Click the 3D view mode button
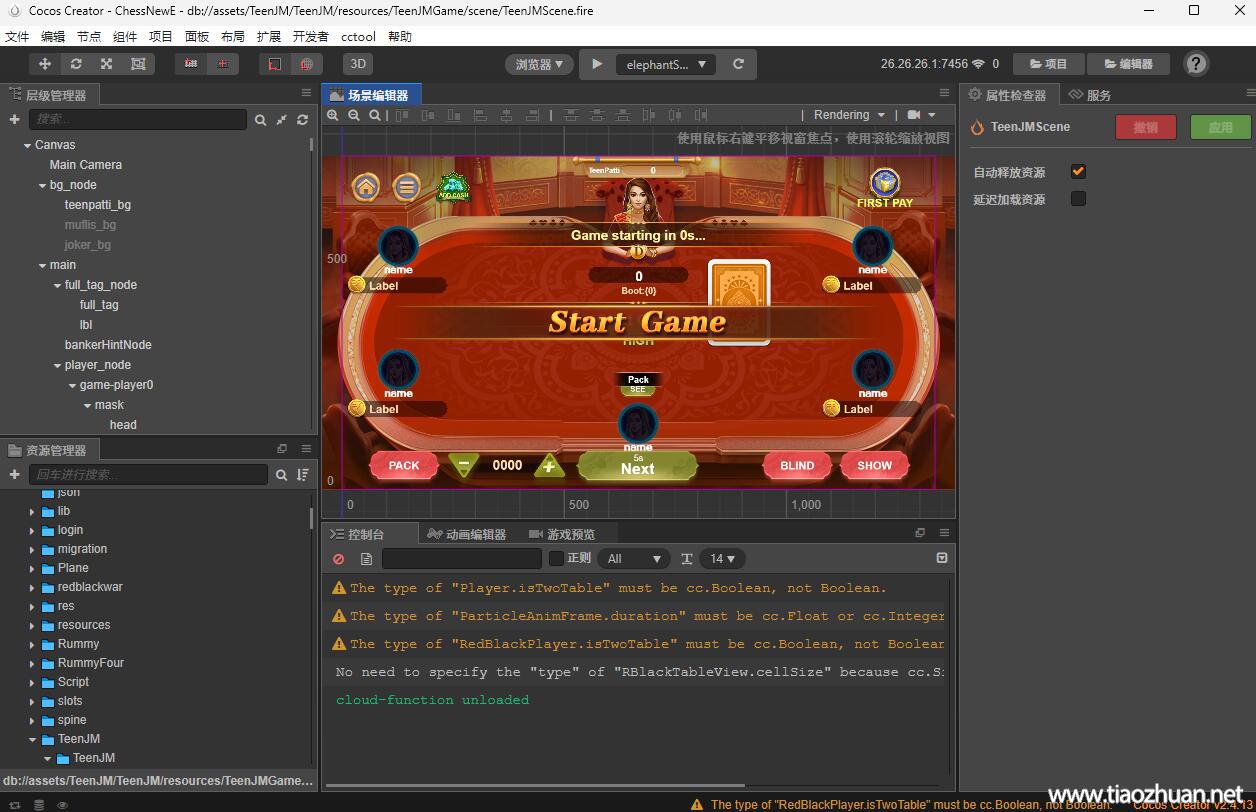This screenshot has width=1256, height=812. pyautogui.click(x=357, y=64)
